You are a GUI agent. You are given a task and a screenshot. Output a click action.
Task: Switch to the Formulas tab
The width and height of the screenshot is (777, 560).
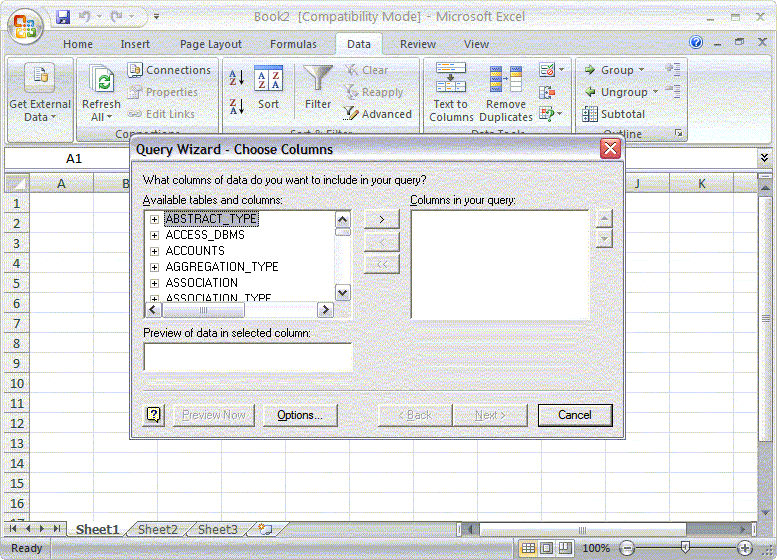(293, 44)
